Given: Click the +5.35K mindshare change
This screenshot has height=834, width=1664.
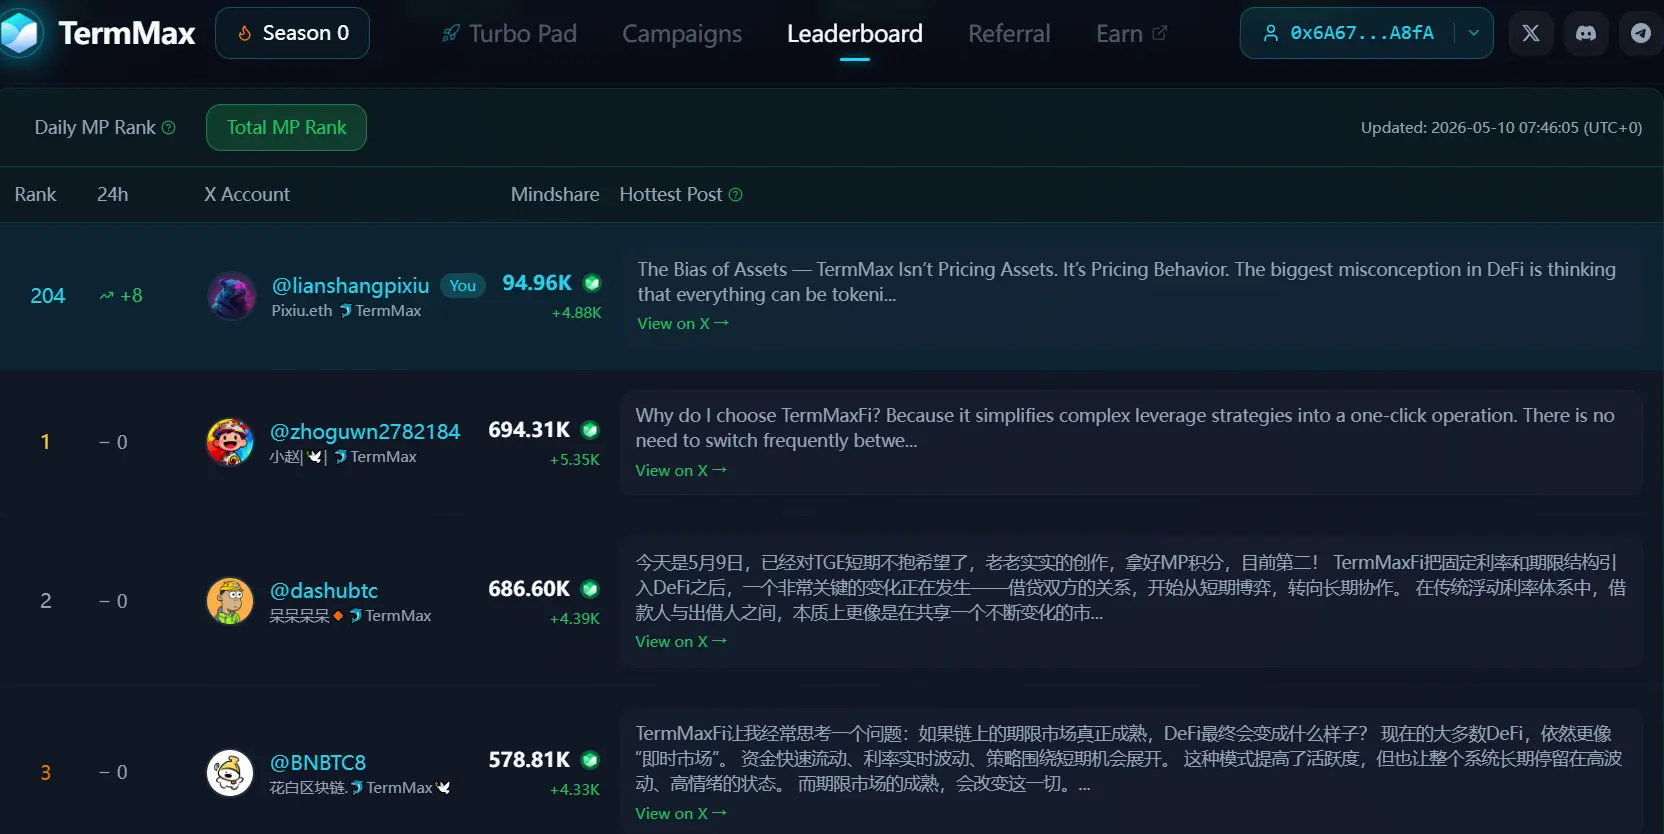Looking at the screenshot, I should pos(575,460).
